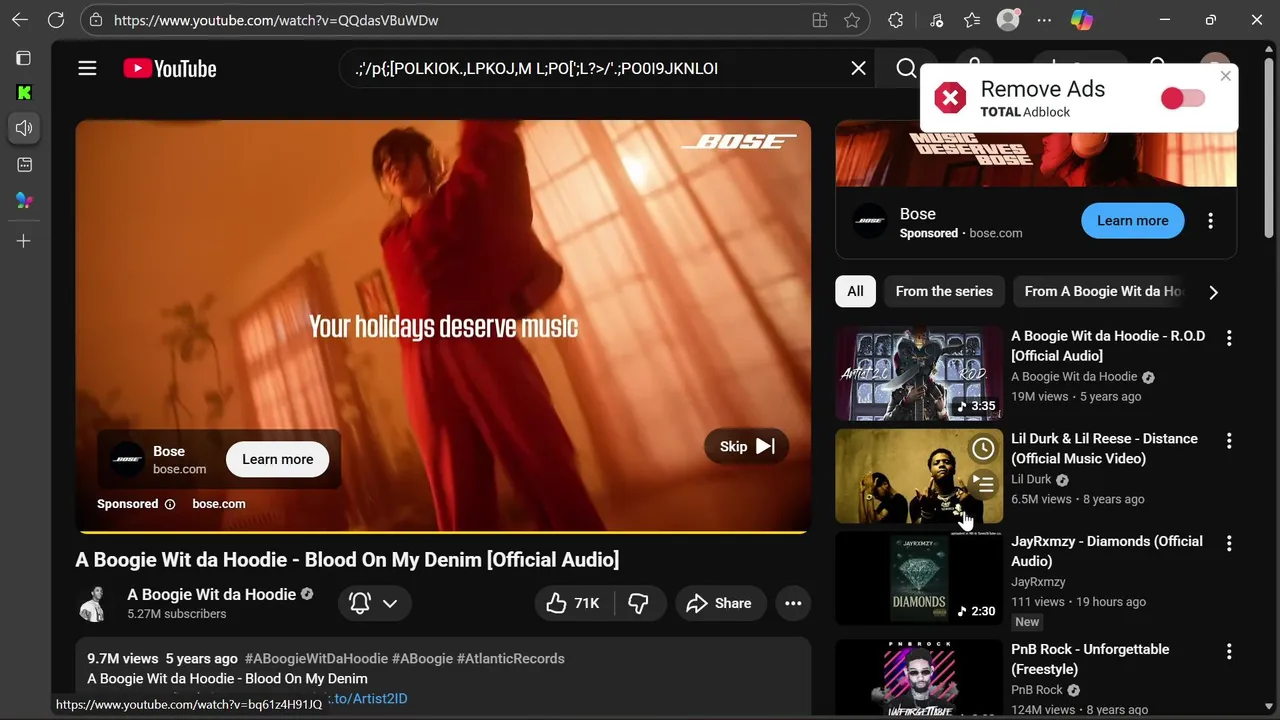This screenshot has height=720, width=1280.
Task: Open media control music note icon
Action: tap(936, 20)
